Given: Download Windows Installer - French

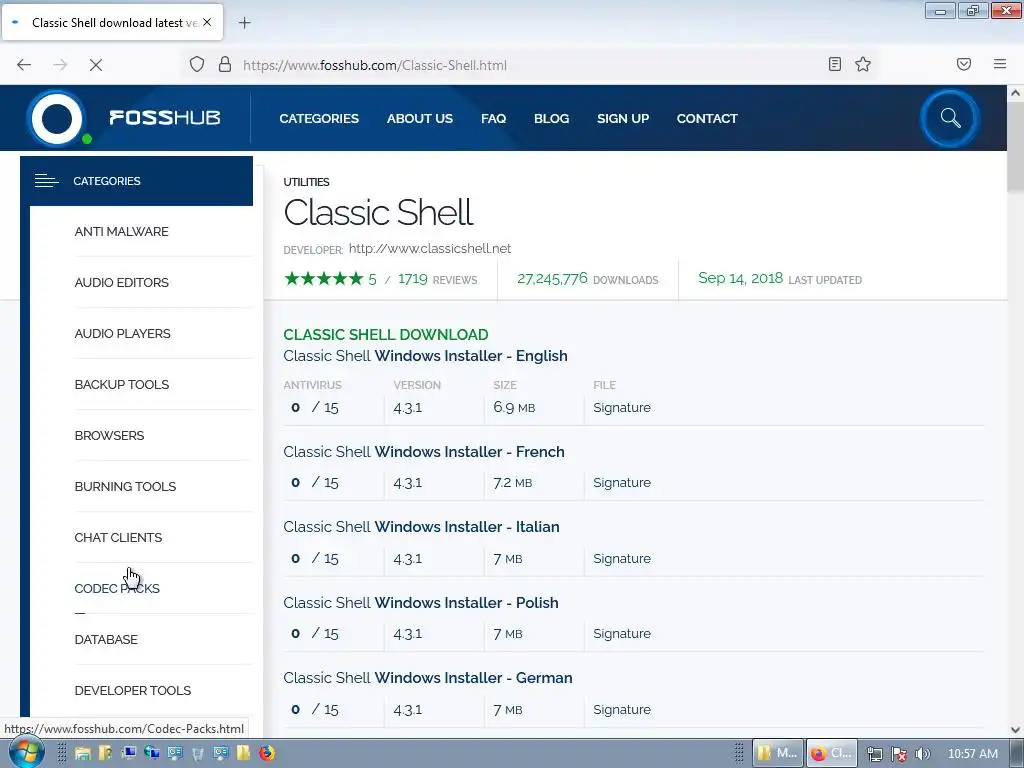Looking at the screenshot, I should 424,452.
